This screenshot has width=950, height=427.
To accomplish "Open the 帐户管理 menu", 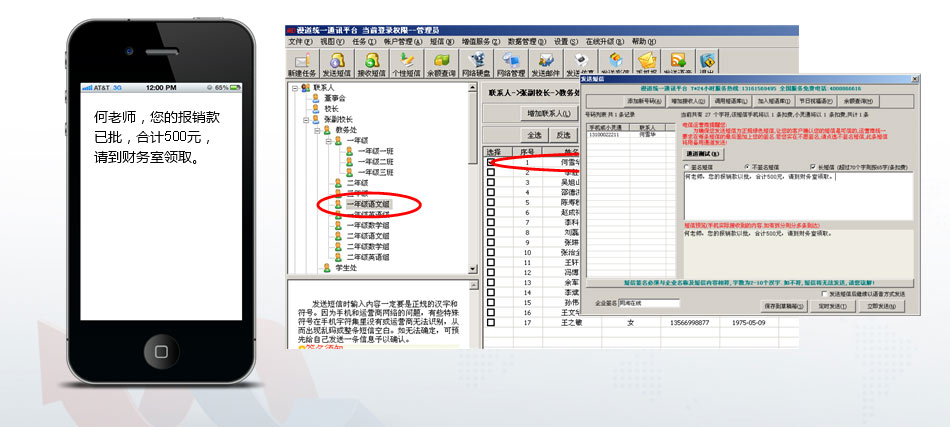I will (398, 42).
